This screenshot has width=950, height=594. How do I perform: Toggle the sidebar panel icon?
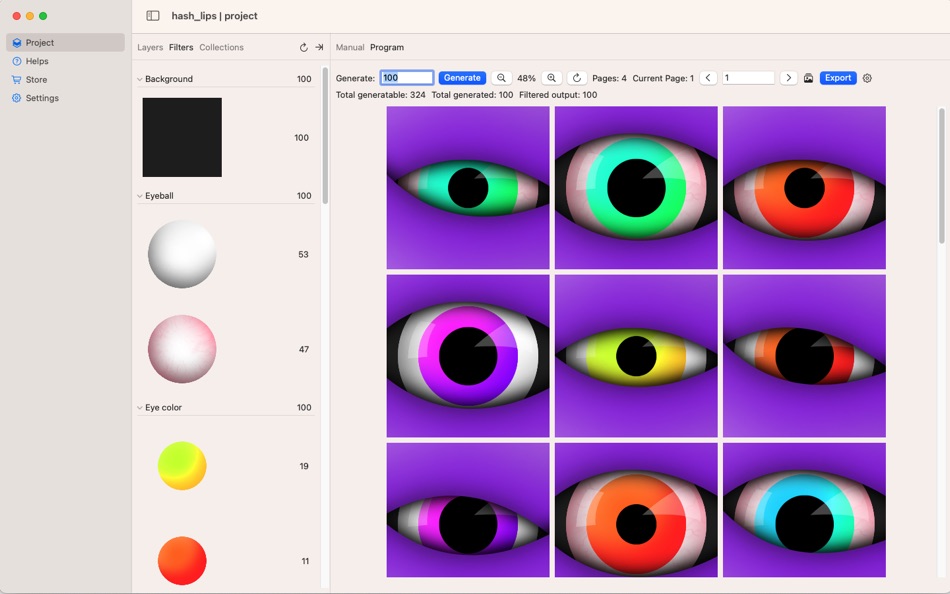pos(153,16)
